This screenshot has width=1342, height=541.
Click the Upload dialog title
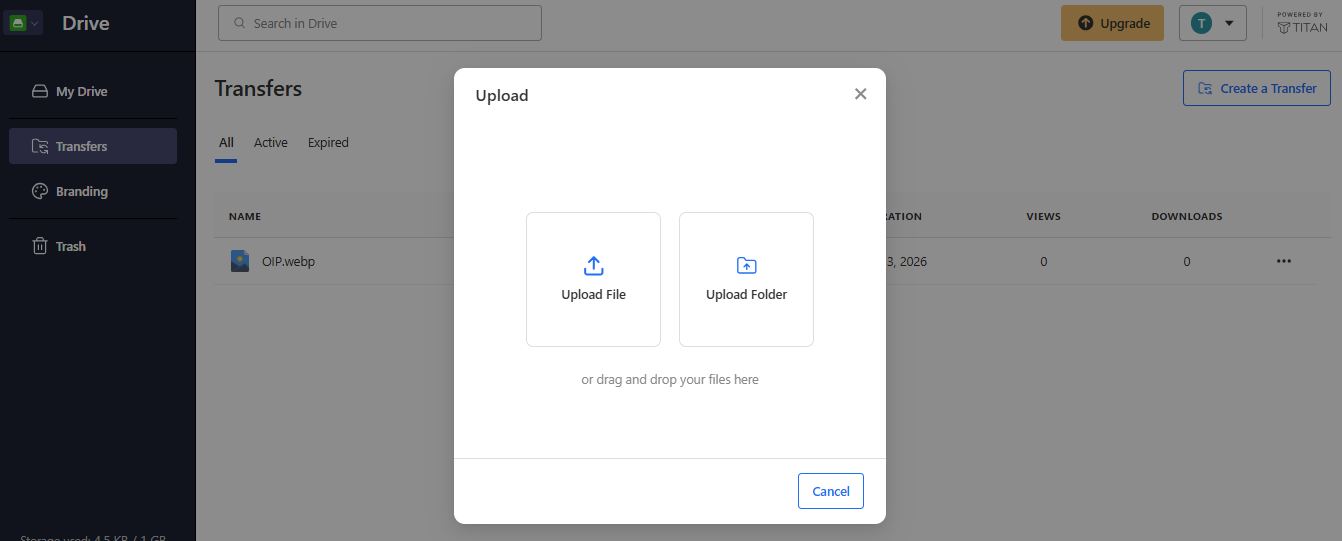pyautogui.click(x=502, y=96)
